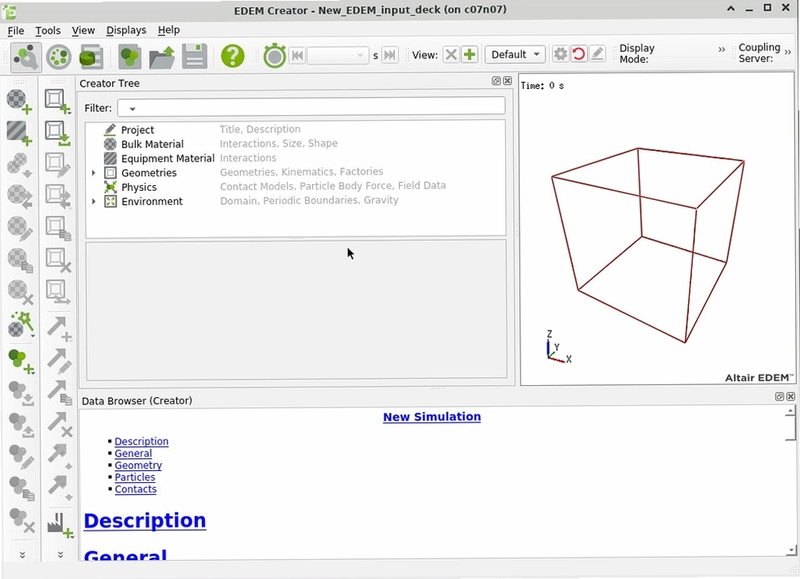
Task: Import particle with spheres download icon
Action: [x=20, y=393]
